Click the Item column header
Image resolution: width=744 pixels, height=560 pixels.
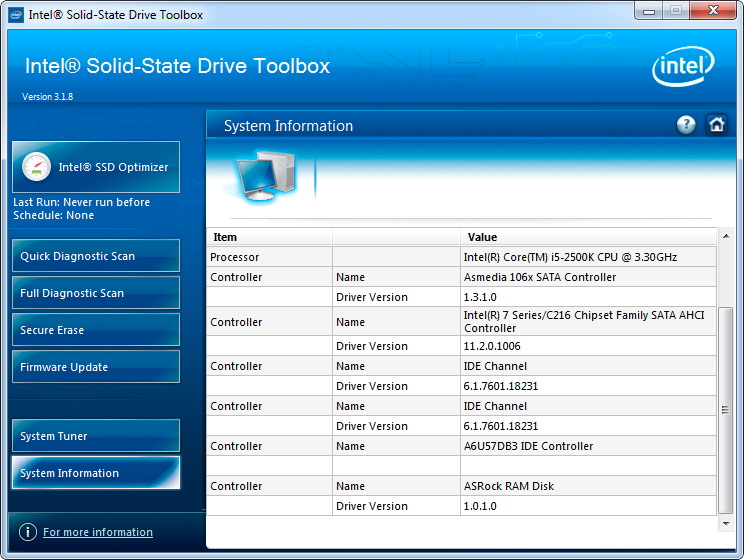[270, 237]
